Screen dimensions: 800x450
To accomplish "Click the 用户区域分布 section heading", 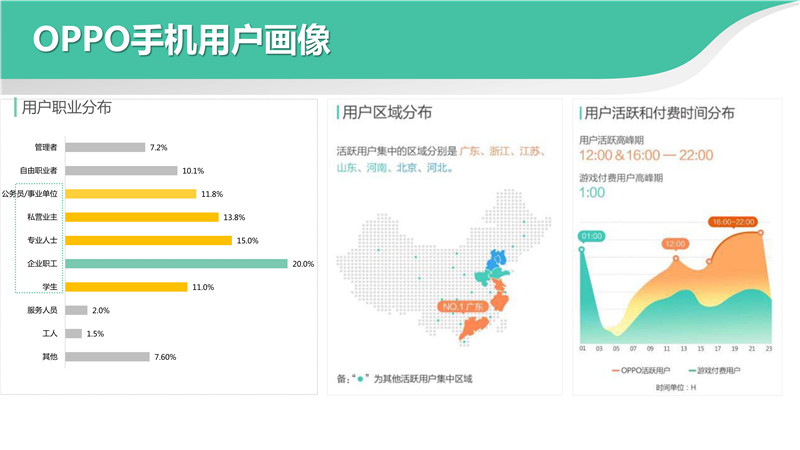I will pyautogui.click(x=387, y=112).
